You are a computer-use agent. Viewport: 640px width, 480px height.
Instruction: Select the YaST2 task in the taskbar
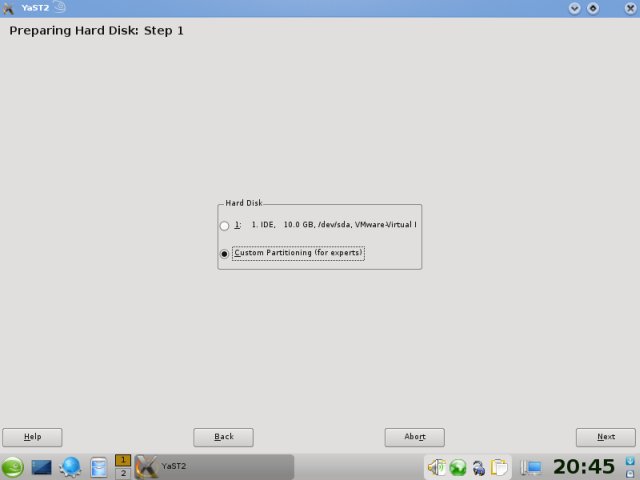214,467
